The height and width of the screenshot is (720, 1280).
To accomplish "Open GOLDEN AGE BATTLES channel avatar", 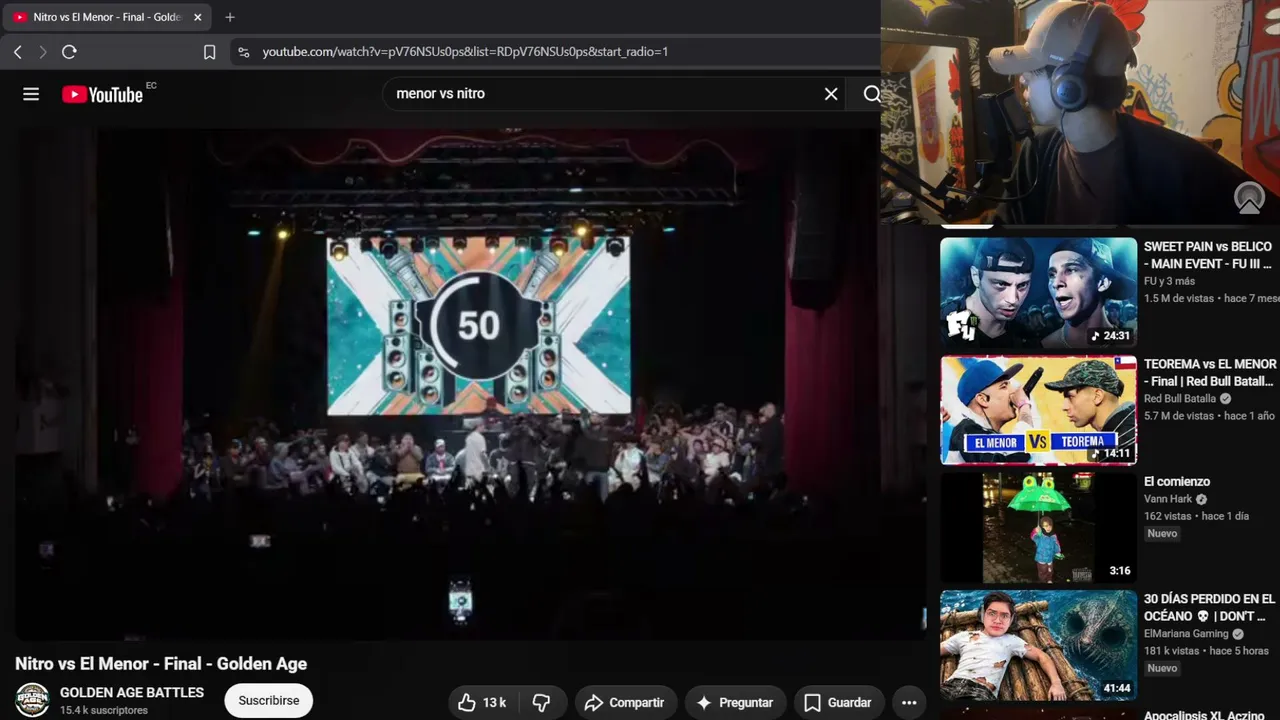I will (x=32, y=700).
